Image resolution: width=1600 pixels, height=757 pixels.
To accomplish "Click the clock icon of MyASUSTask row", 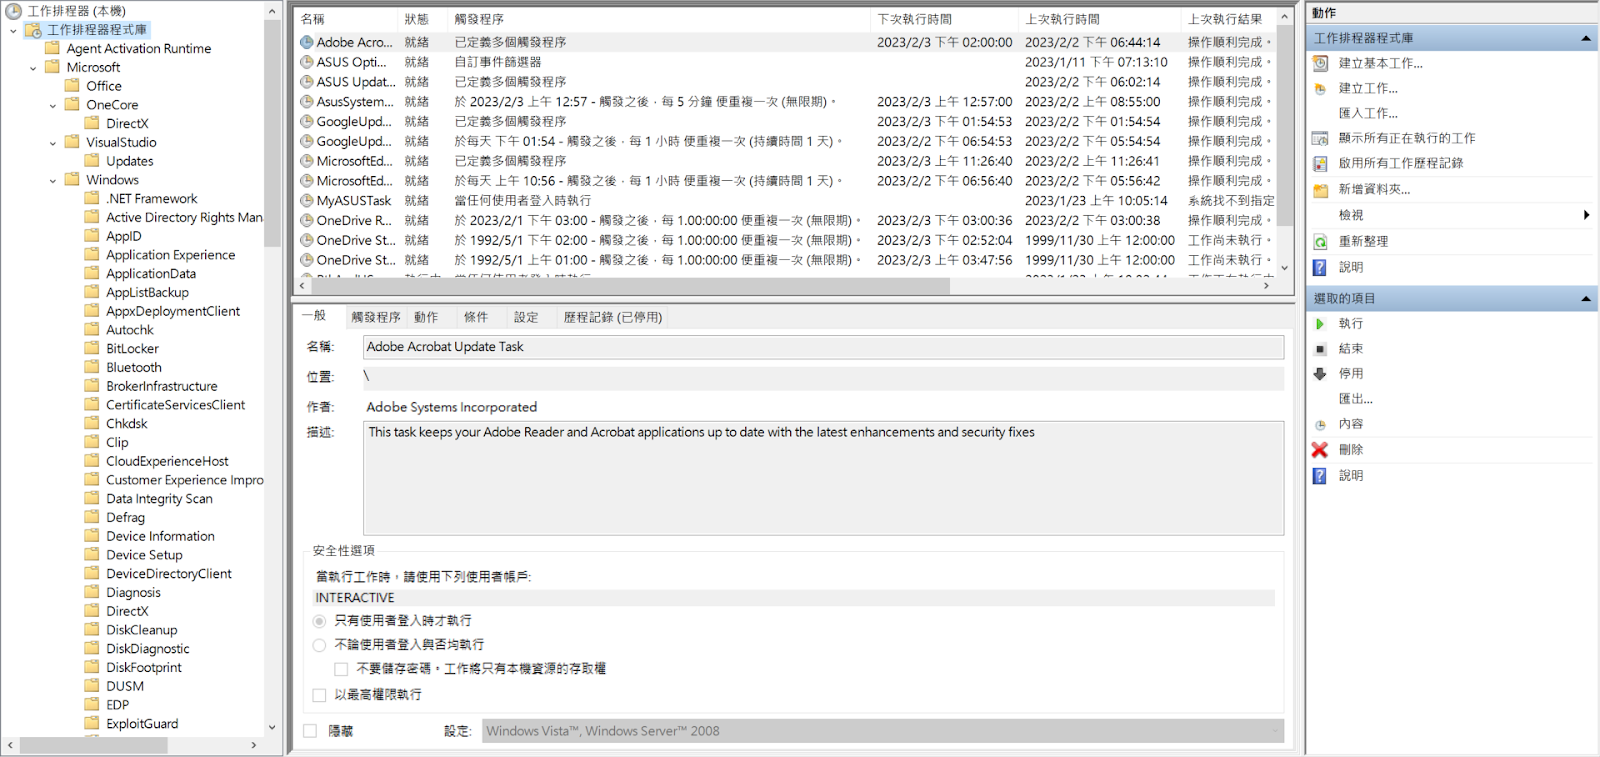I will 307,200.
